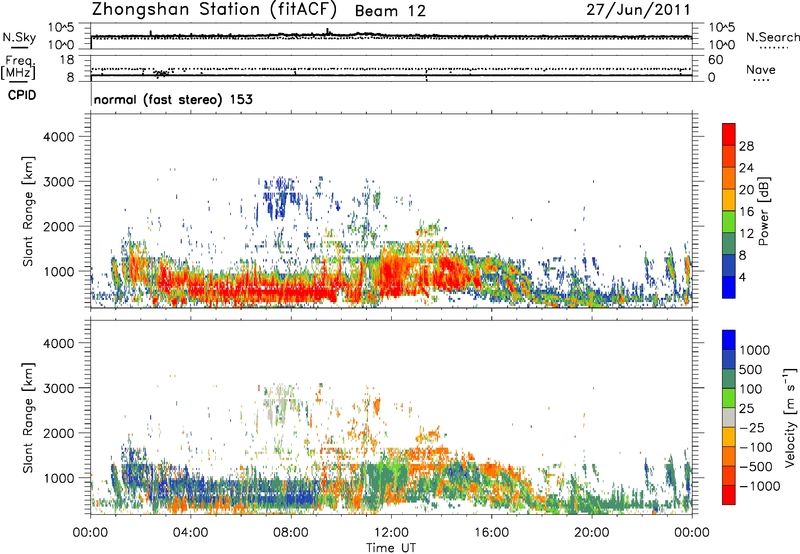Click the frequency trace plot
This screenshot has height=554, width=800.
391,68
